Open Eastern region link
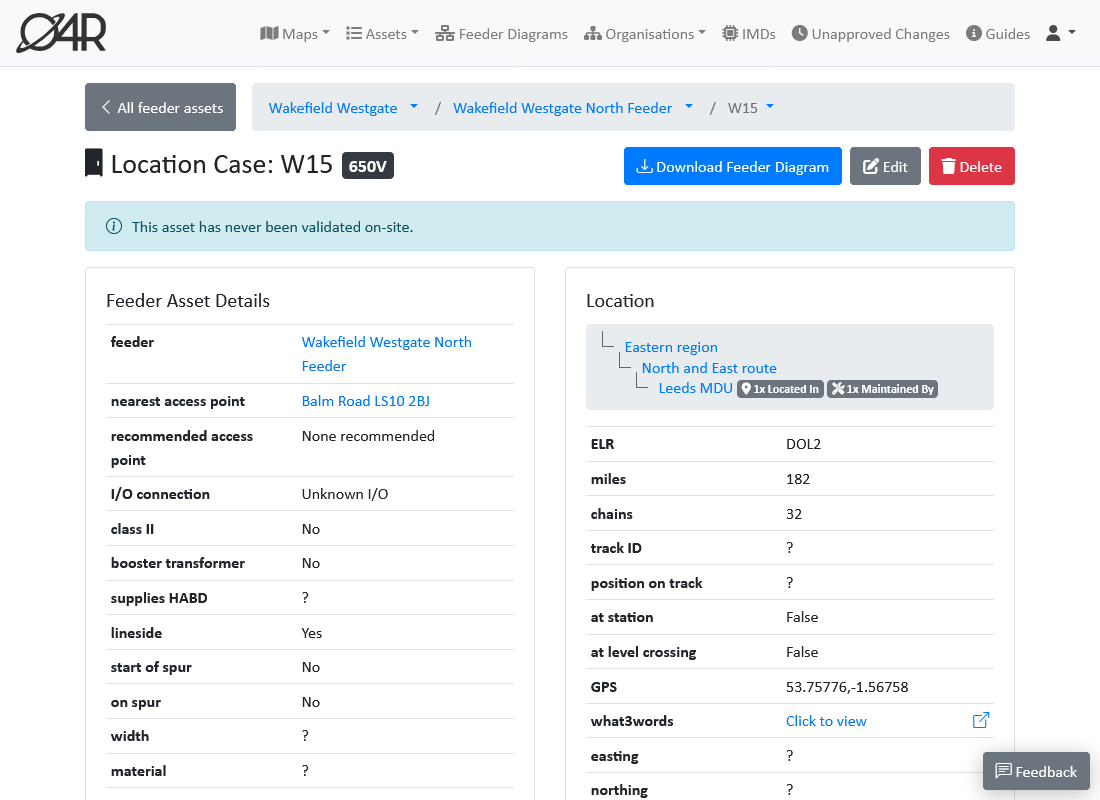Image resolution: width=1100 pixels, height=800 pixels. pos(671,347)
